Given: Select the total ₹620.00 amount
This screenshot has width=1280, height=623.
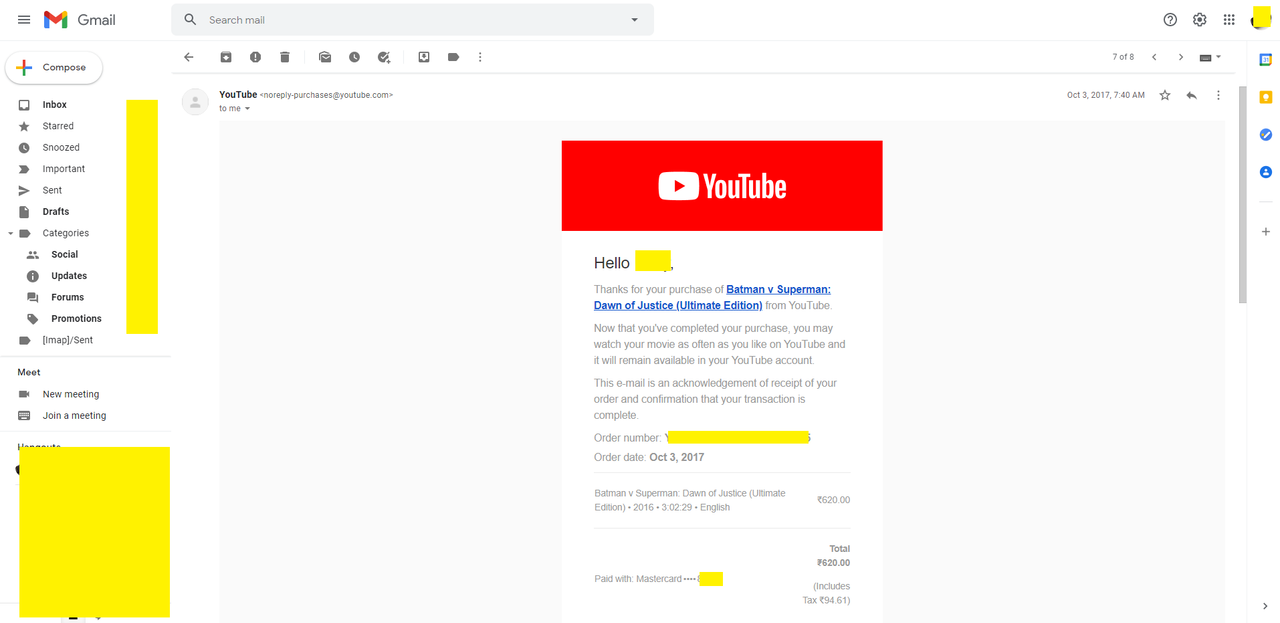Looking at the screenshot, I should click(x=833, y=563).
